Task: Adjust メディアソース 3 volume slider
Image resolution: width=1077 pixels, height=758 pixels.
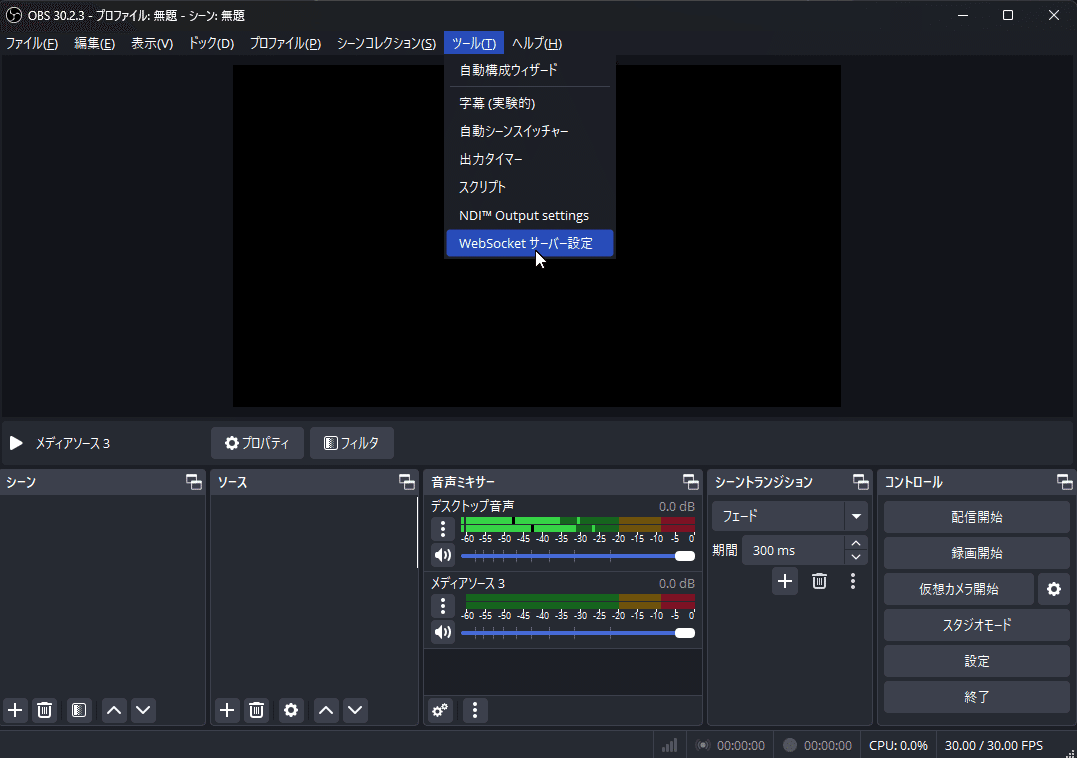Action: [578, 632]
